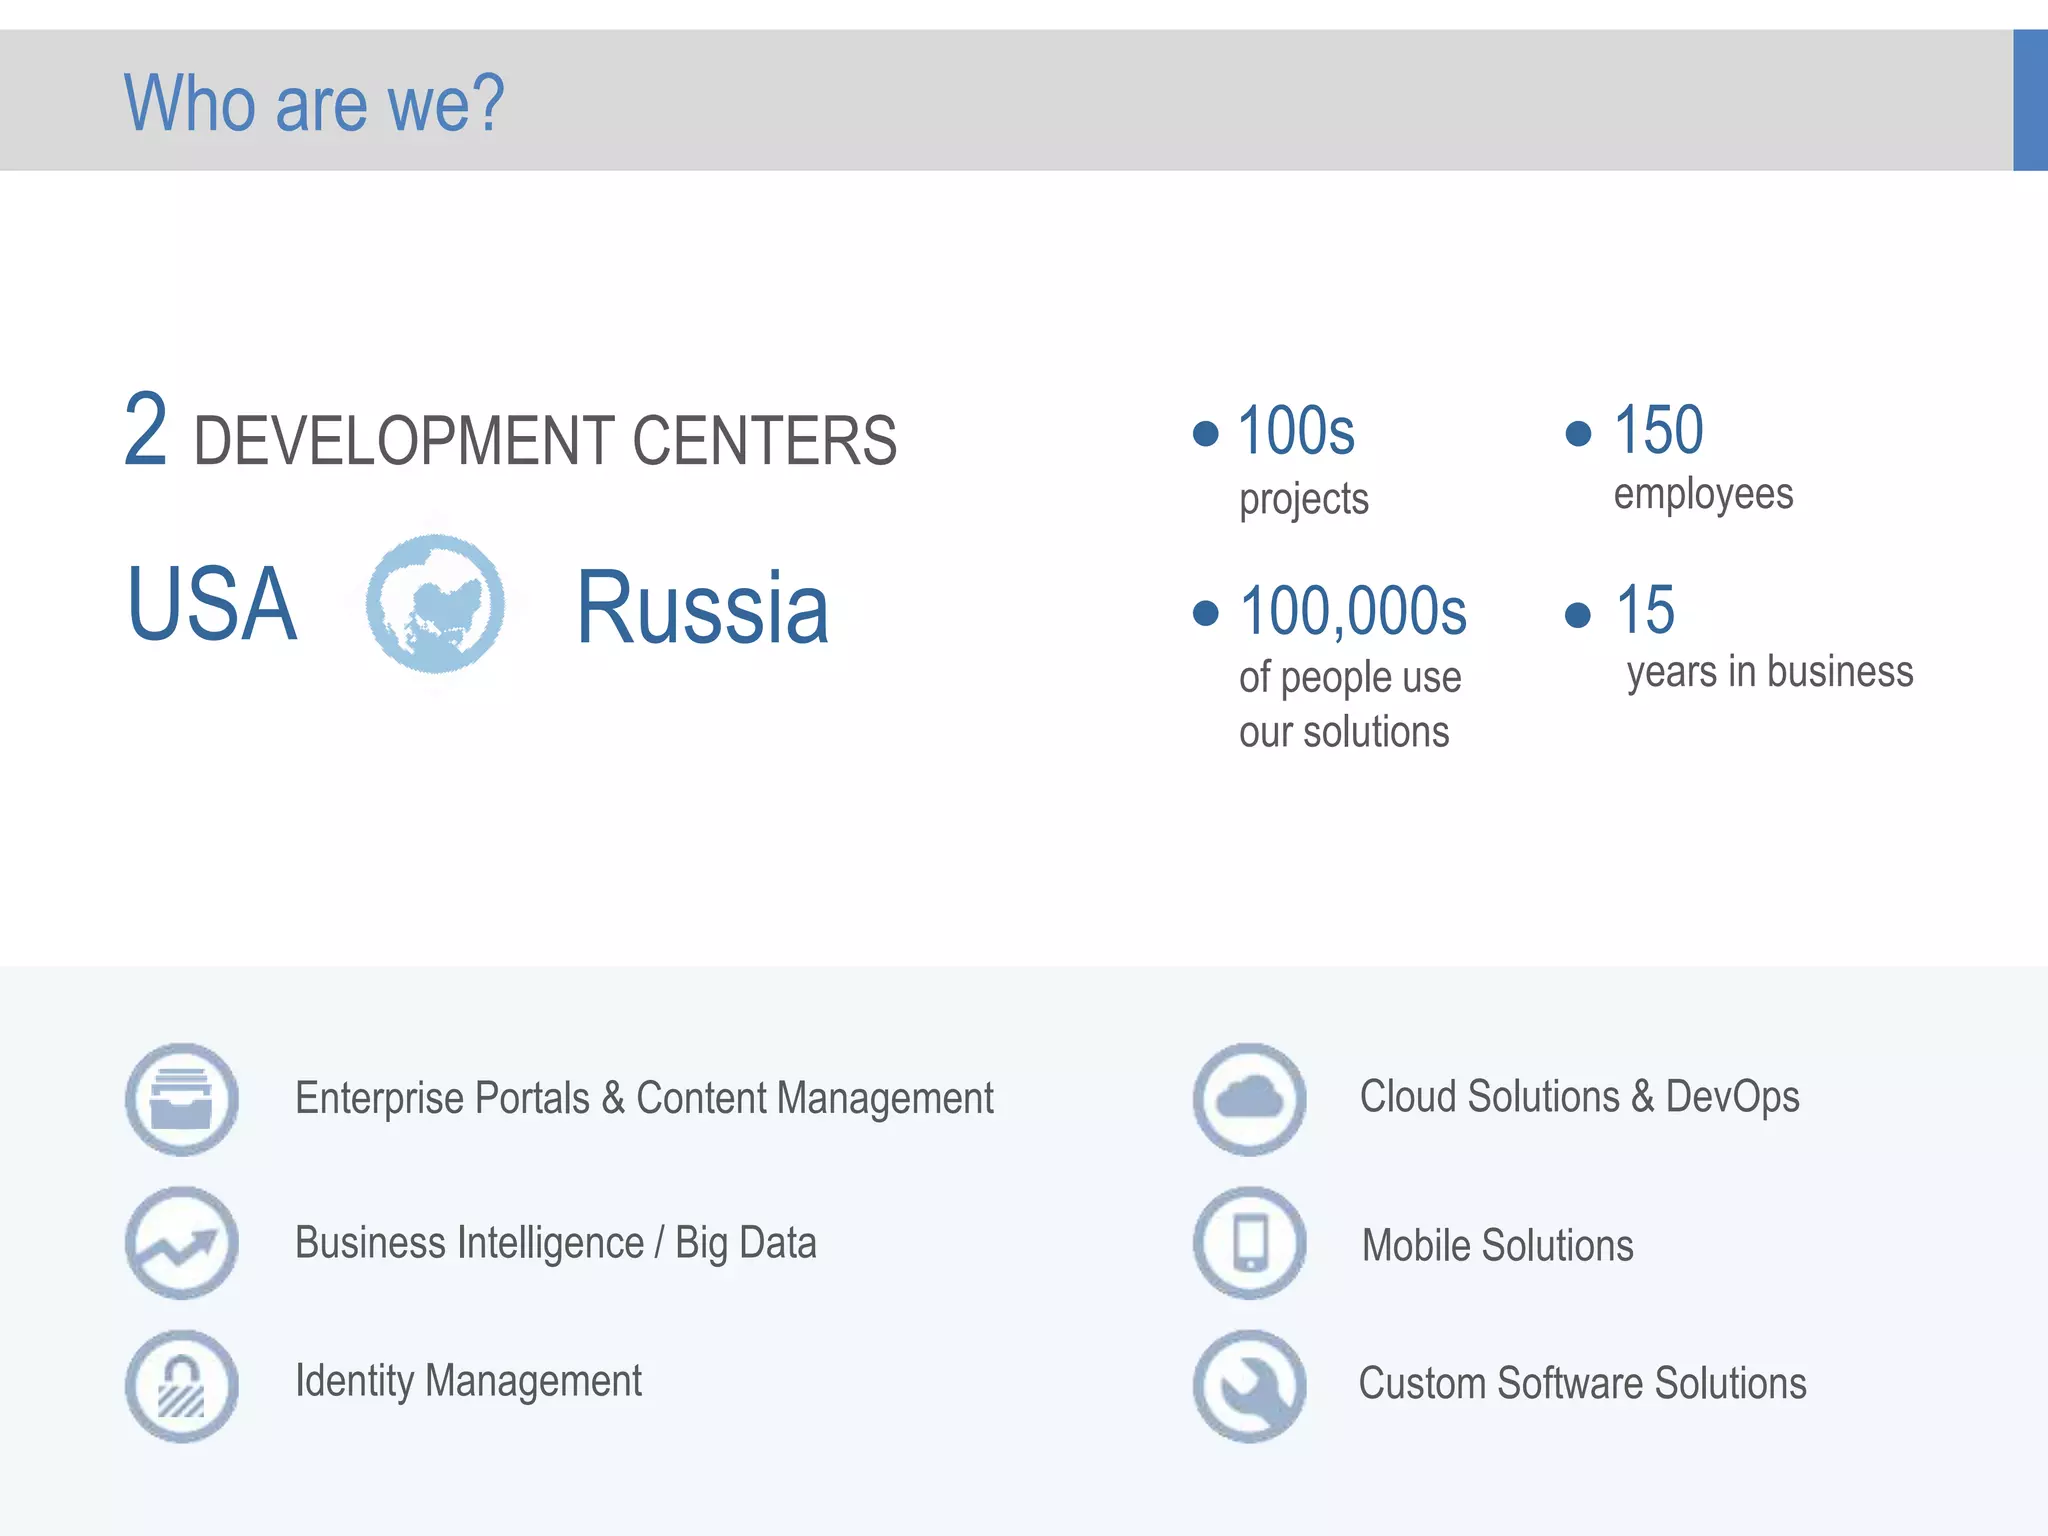This screenshot has height=1536, width=2048.
Task: Click the 'Custom Software Solutions' label
Action: (1583, 1384)
